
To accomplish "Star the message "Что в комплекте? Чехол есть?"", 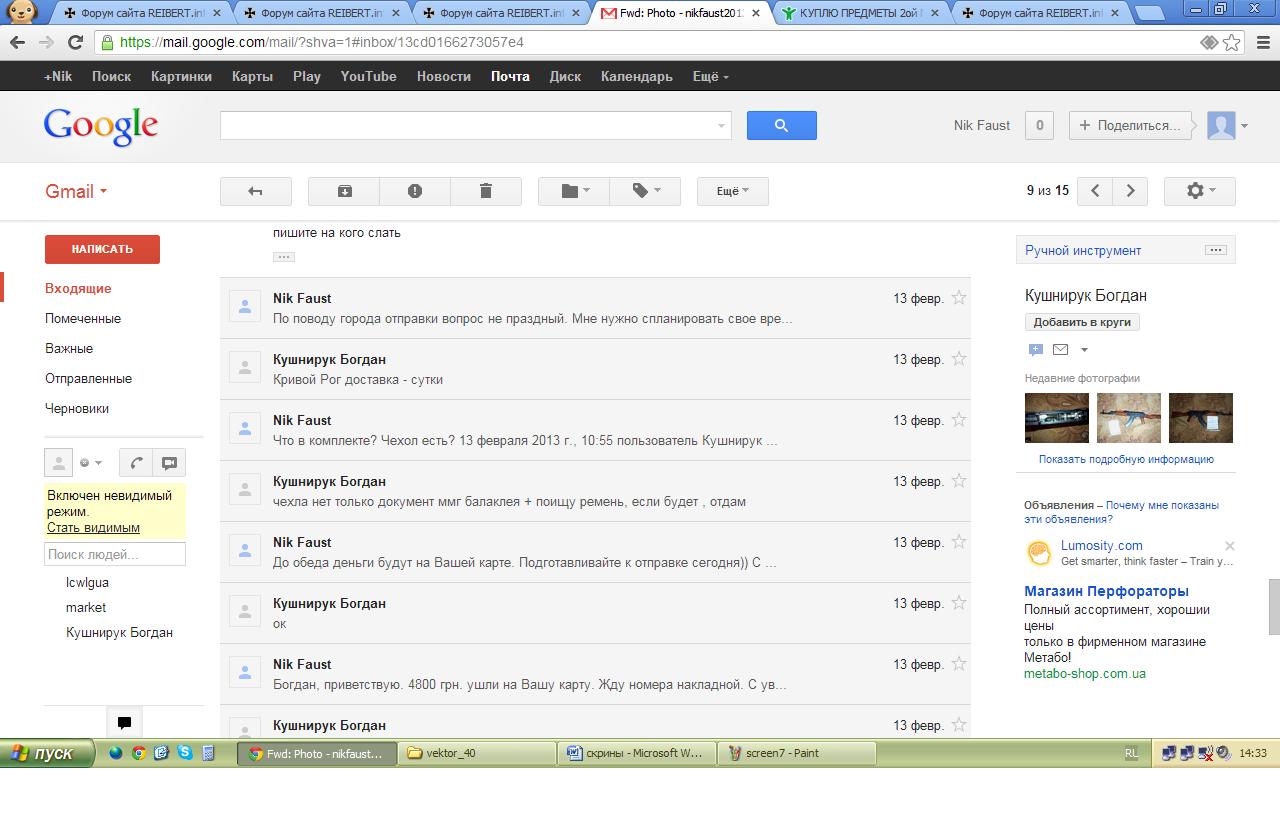I will pyautogui.click(x=959, y=420).
